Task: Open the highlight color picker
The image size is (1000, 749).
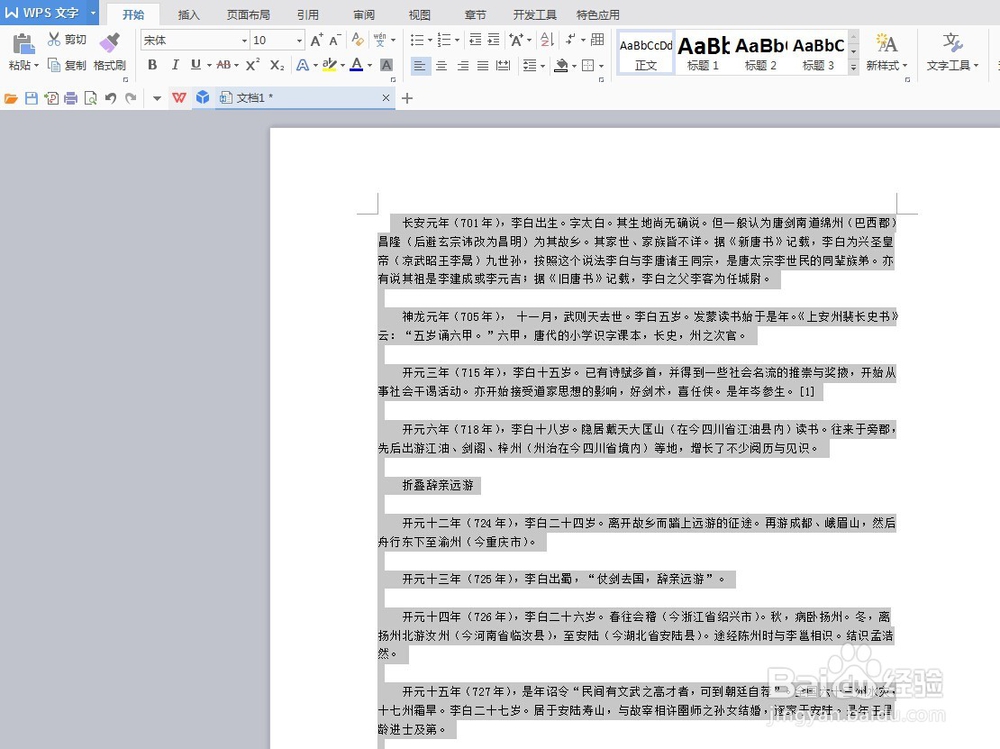Action: point(341,65)
